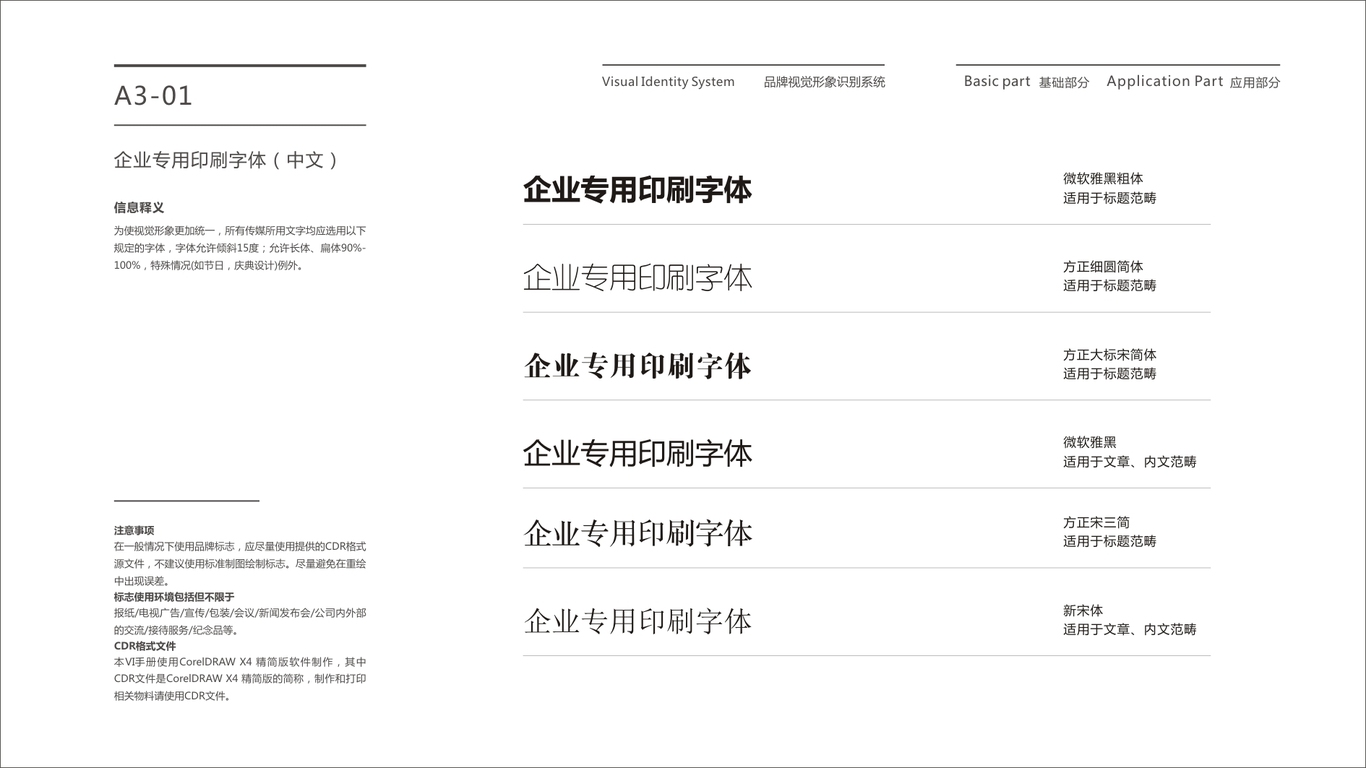This screenshot has width=1366, height=768.
Task: Click the line starting 在一般情况下使用品牌标志
Action: 240,547
